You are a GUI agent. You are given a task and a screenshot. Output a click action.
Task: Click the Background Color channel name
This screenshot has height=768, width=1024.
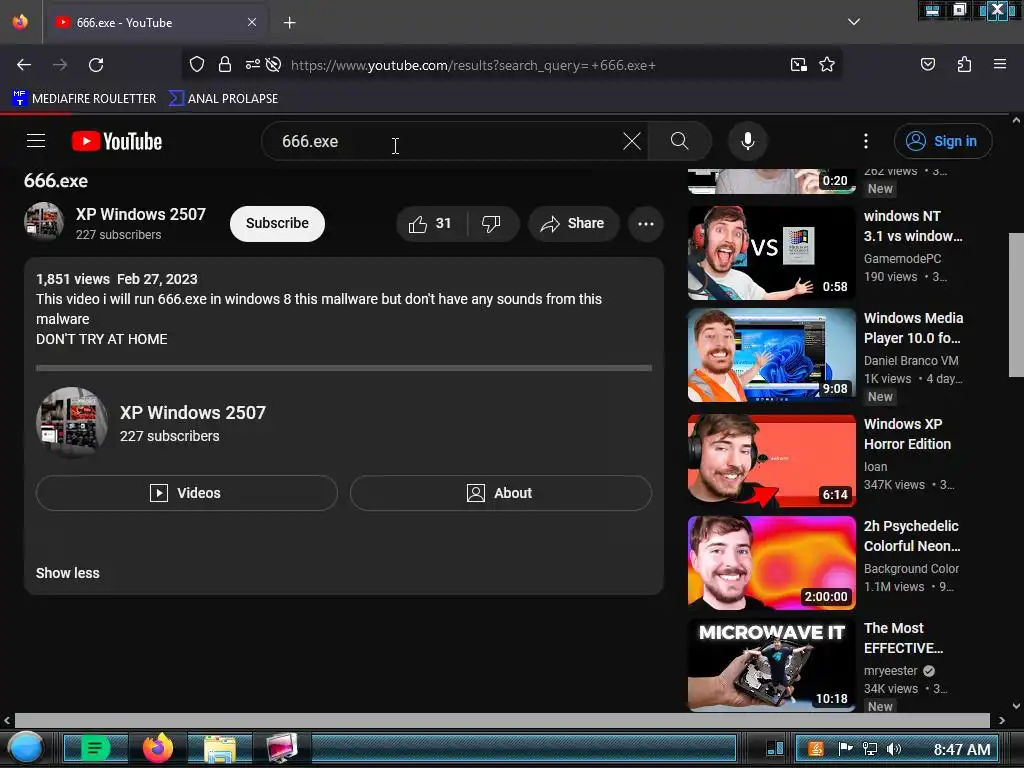click(x=911, y=569)
